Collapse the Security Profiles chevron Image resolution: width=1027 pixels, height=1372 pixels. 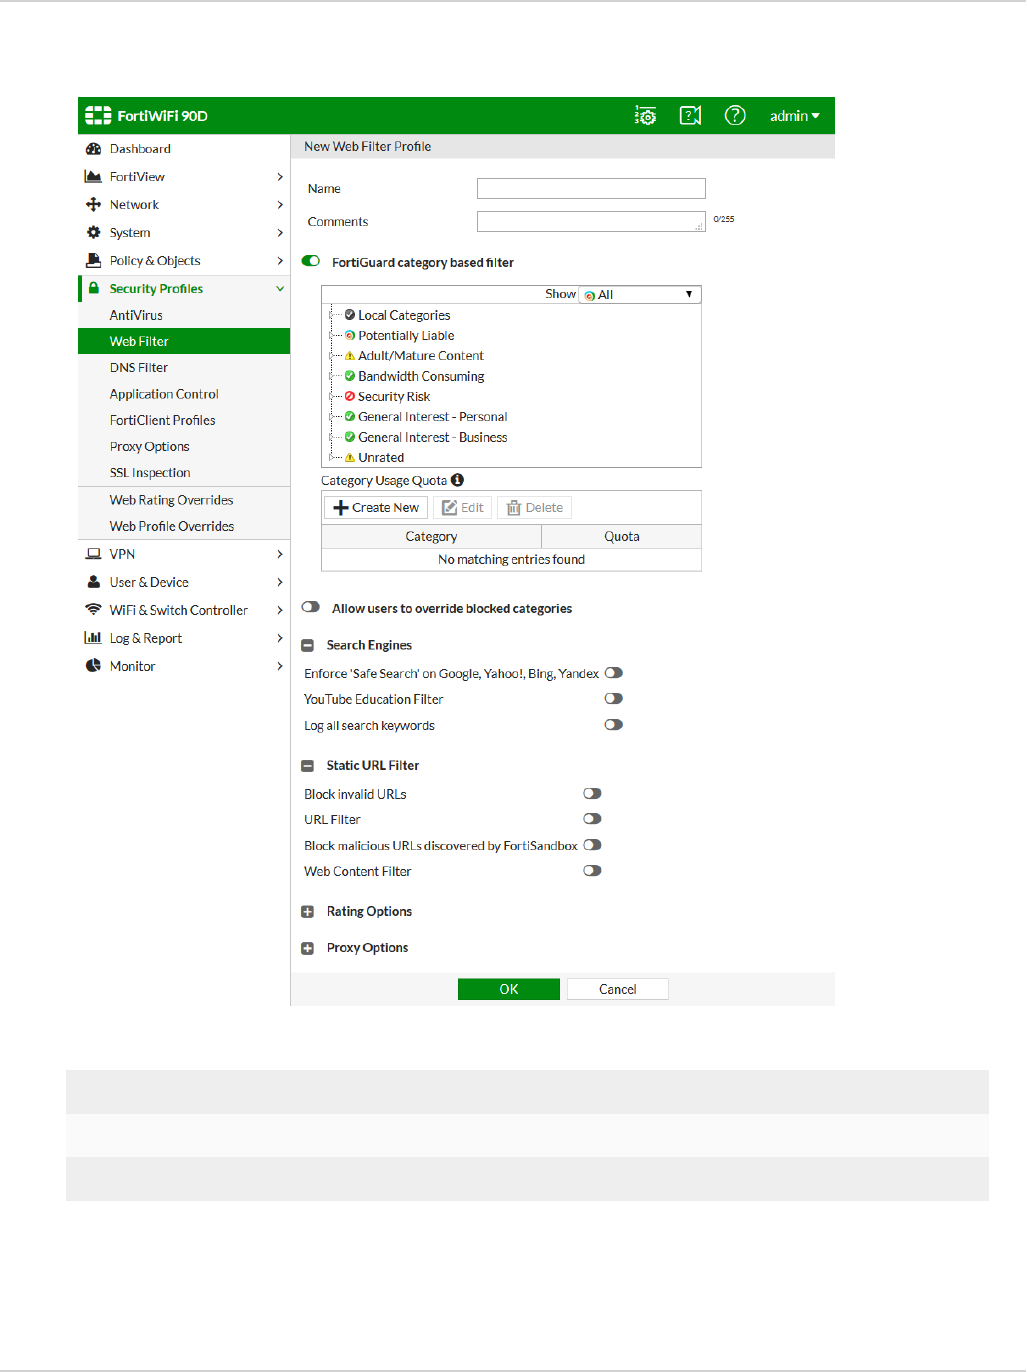click(x=280, y=289)
